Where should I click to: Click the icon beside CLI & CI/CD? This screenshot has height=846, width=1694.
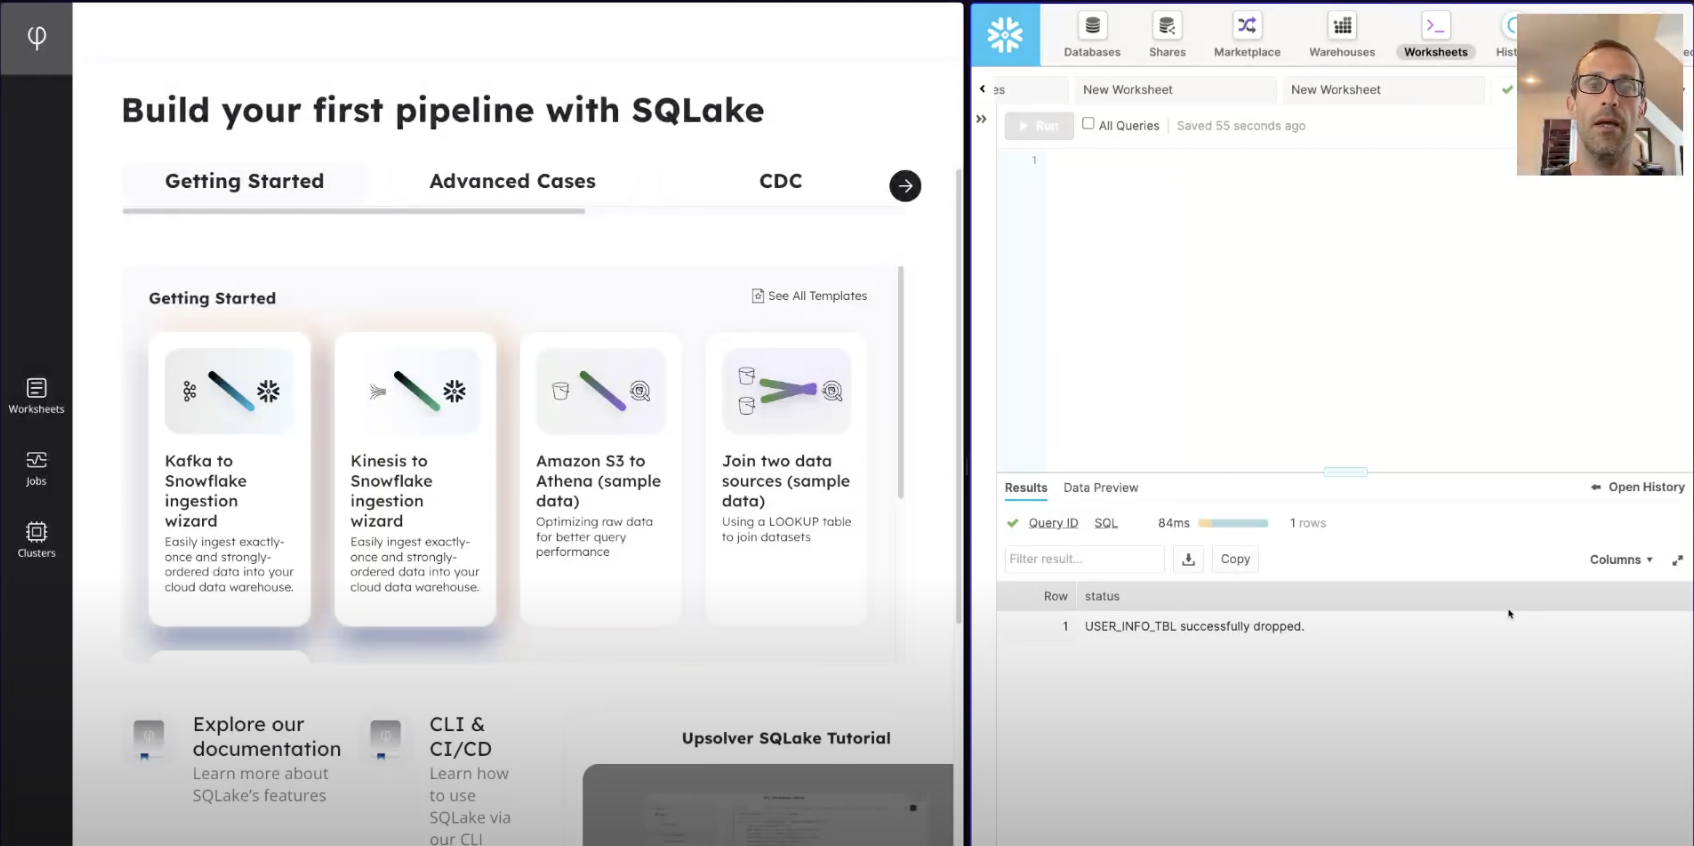tap(385, 739)
